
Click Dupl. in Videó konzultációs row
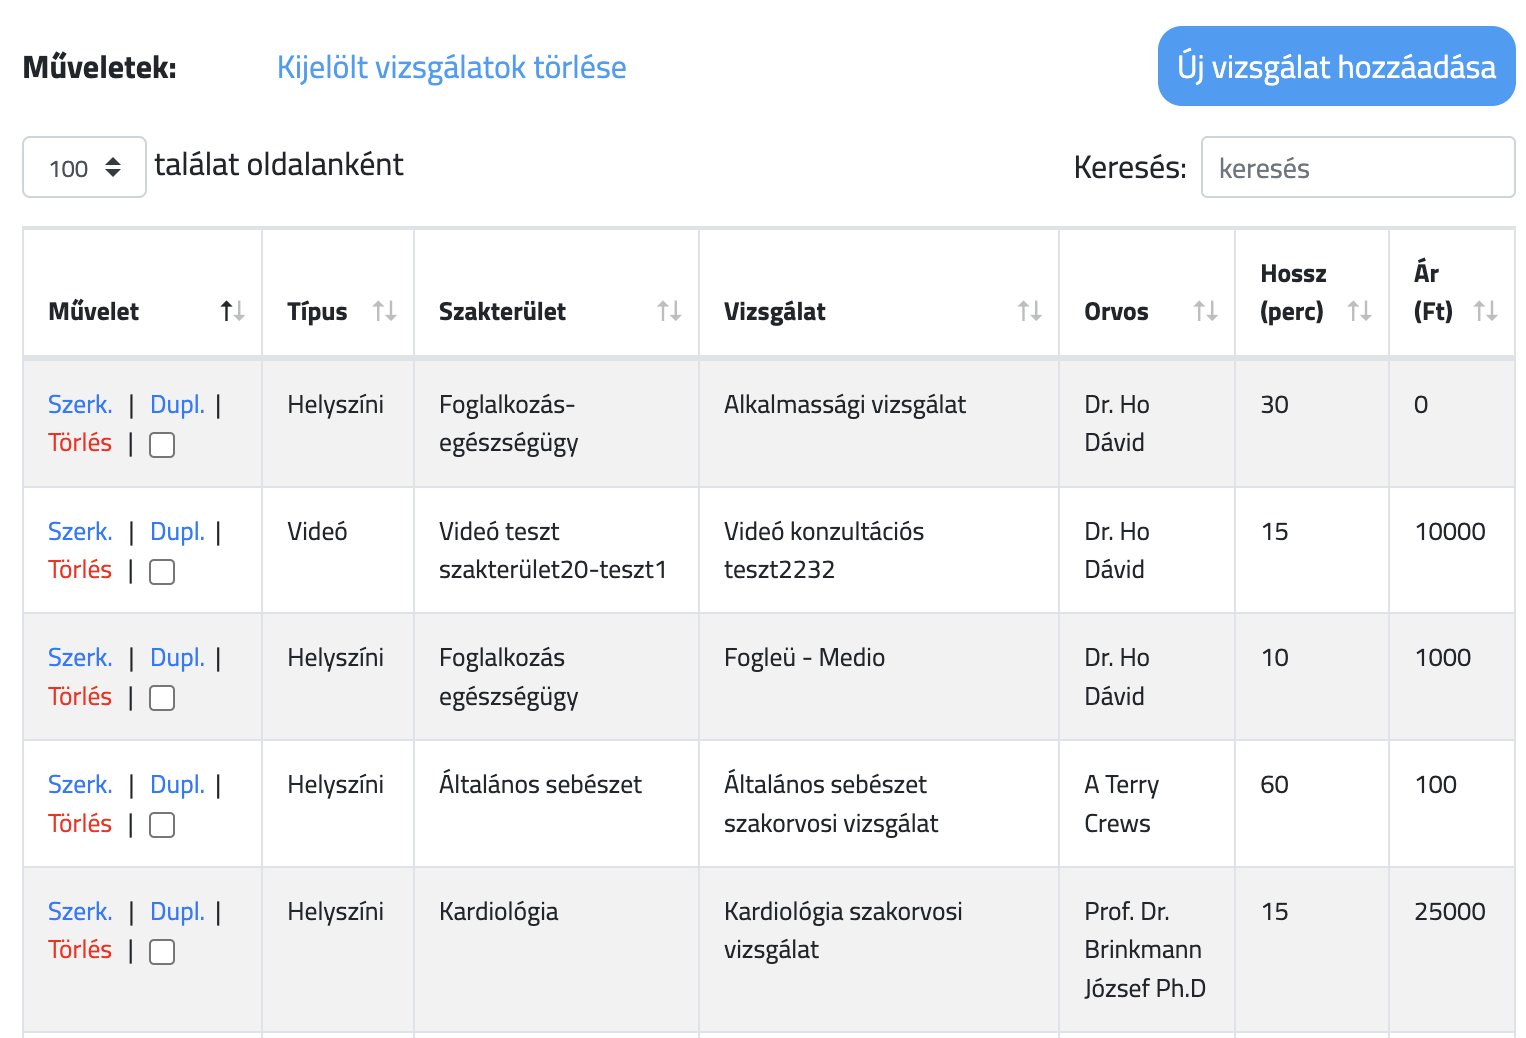[x=177, y=532]
